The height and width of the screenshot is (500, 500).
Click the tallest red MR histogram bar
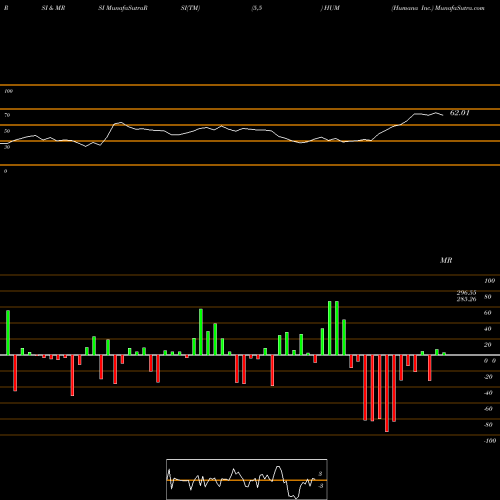click(387, 393)
